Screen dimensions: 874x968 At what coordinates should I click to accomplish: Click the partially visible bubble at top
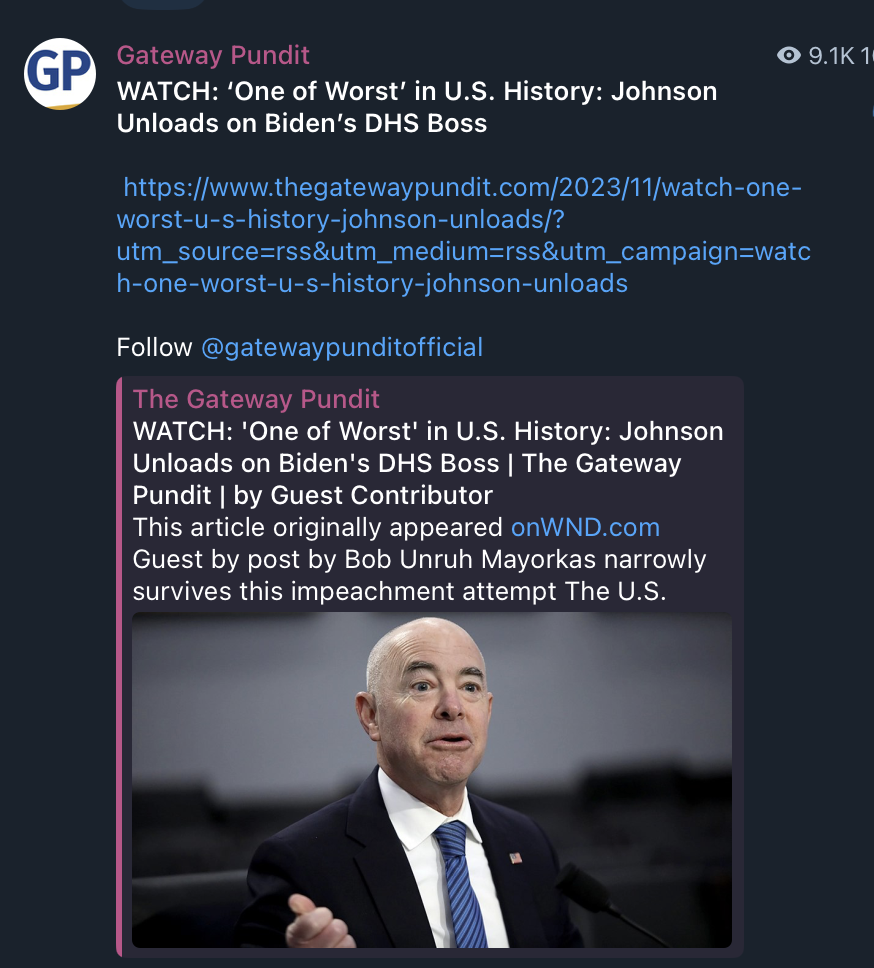162,4
